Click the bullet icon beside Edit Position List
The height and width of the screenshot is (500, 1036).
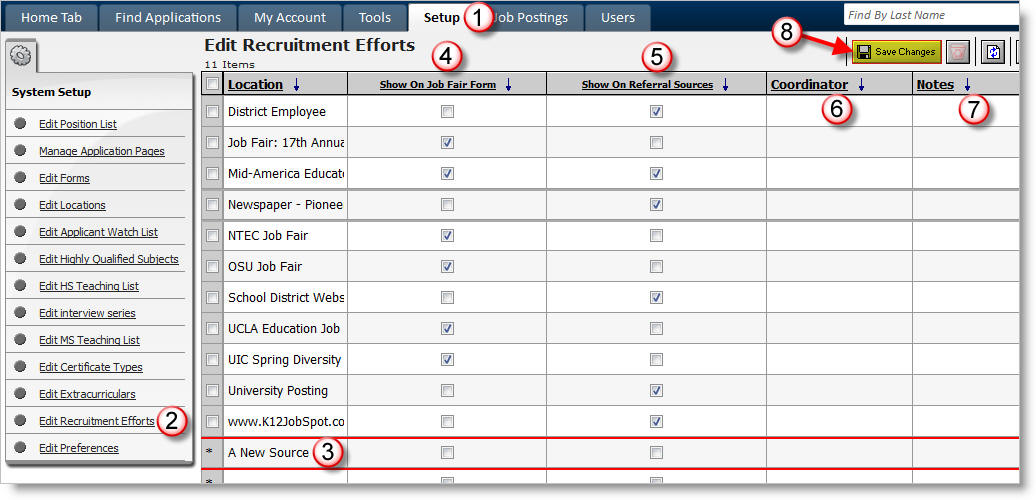[x=21, y=124]
